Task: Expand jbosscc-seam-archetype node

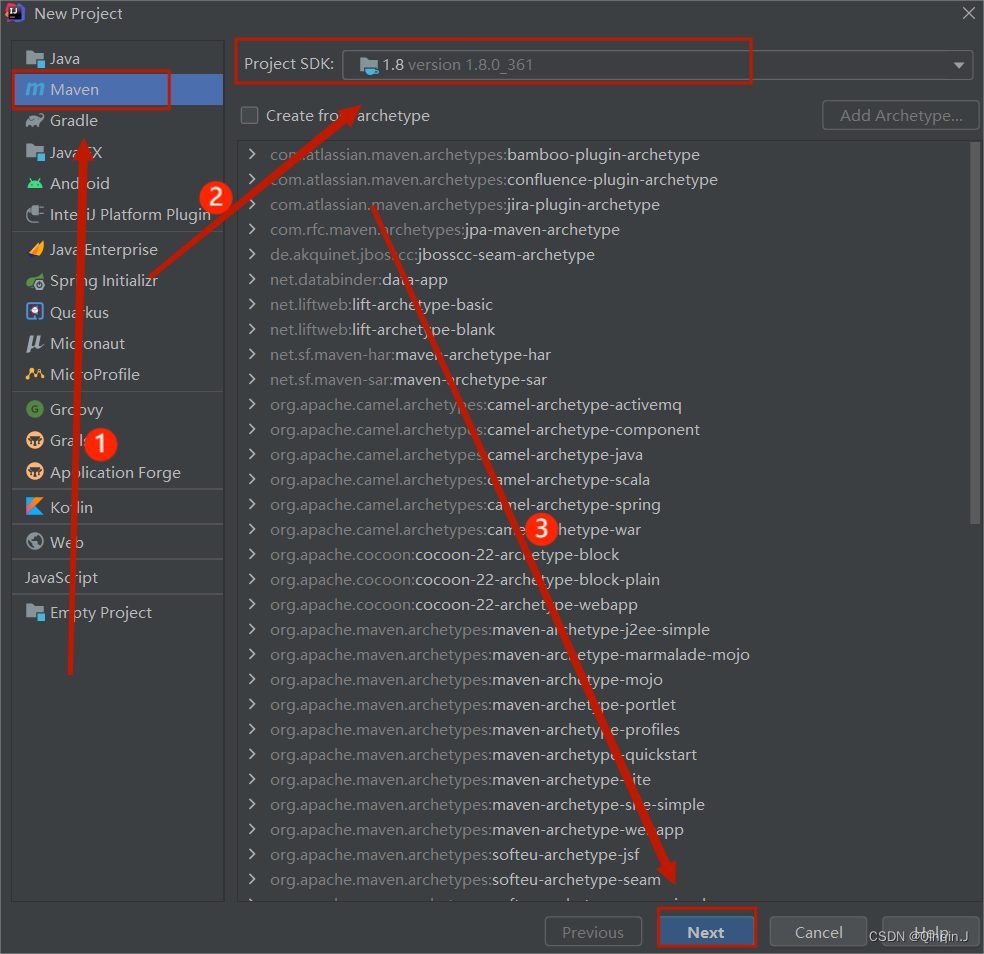Action: [x=252, y=254]
